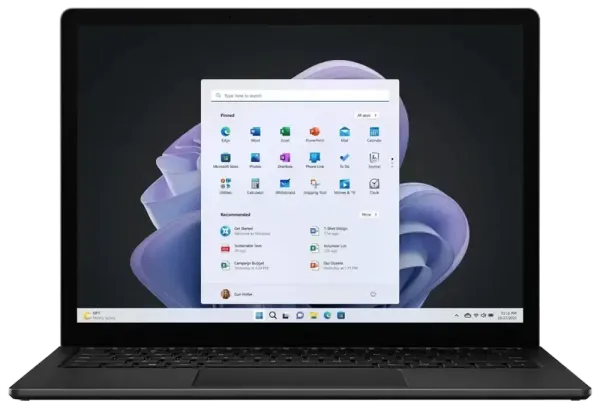Expand the All apps list
600x408 pixels.
click(x=367, y=115)
